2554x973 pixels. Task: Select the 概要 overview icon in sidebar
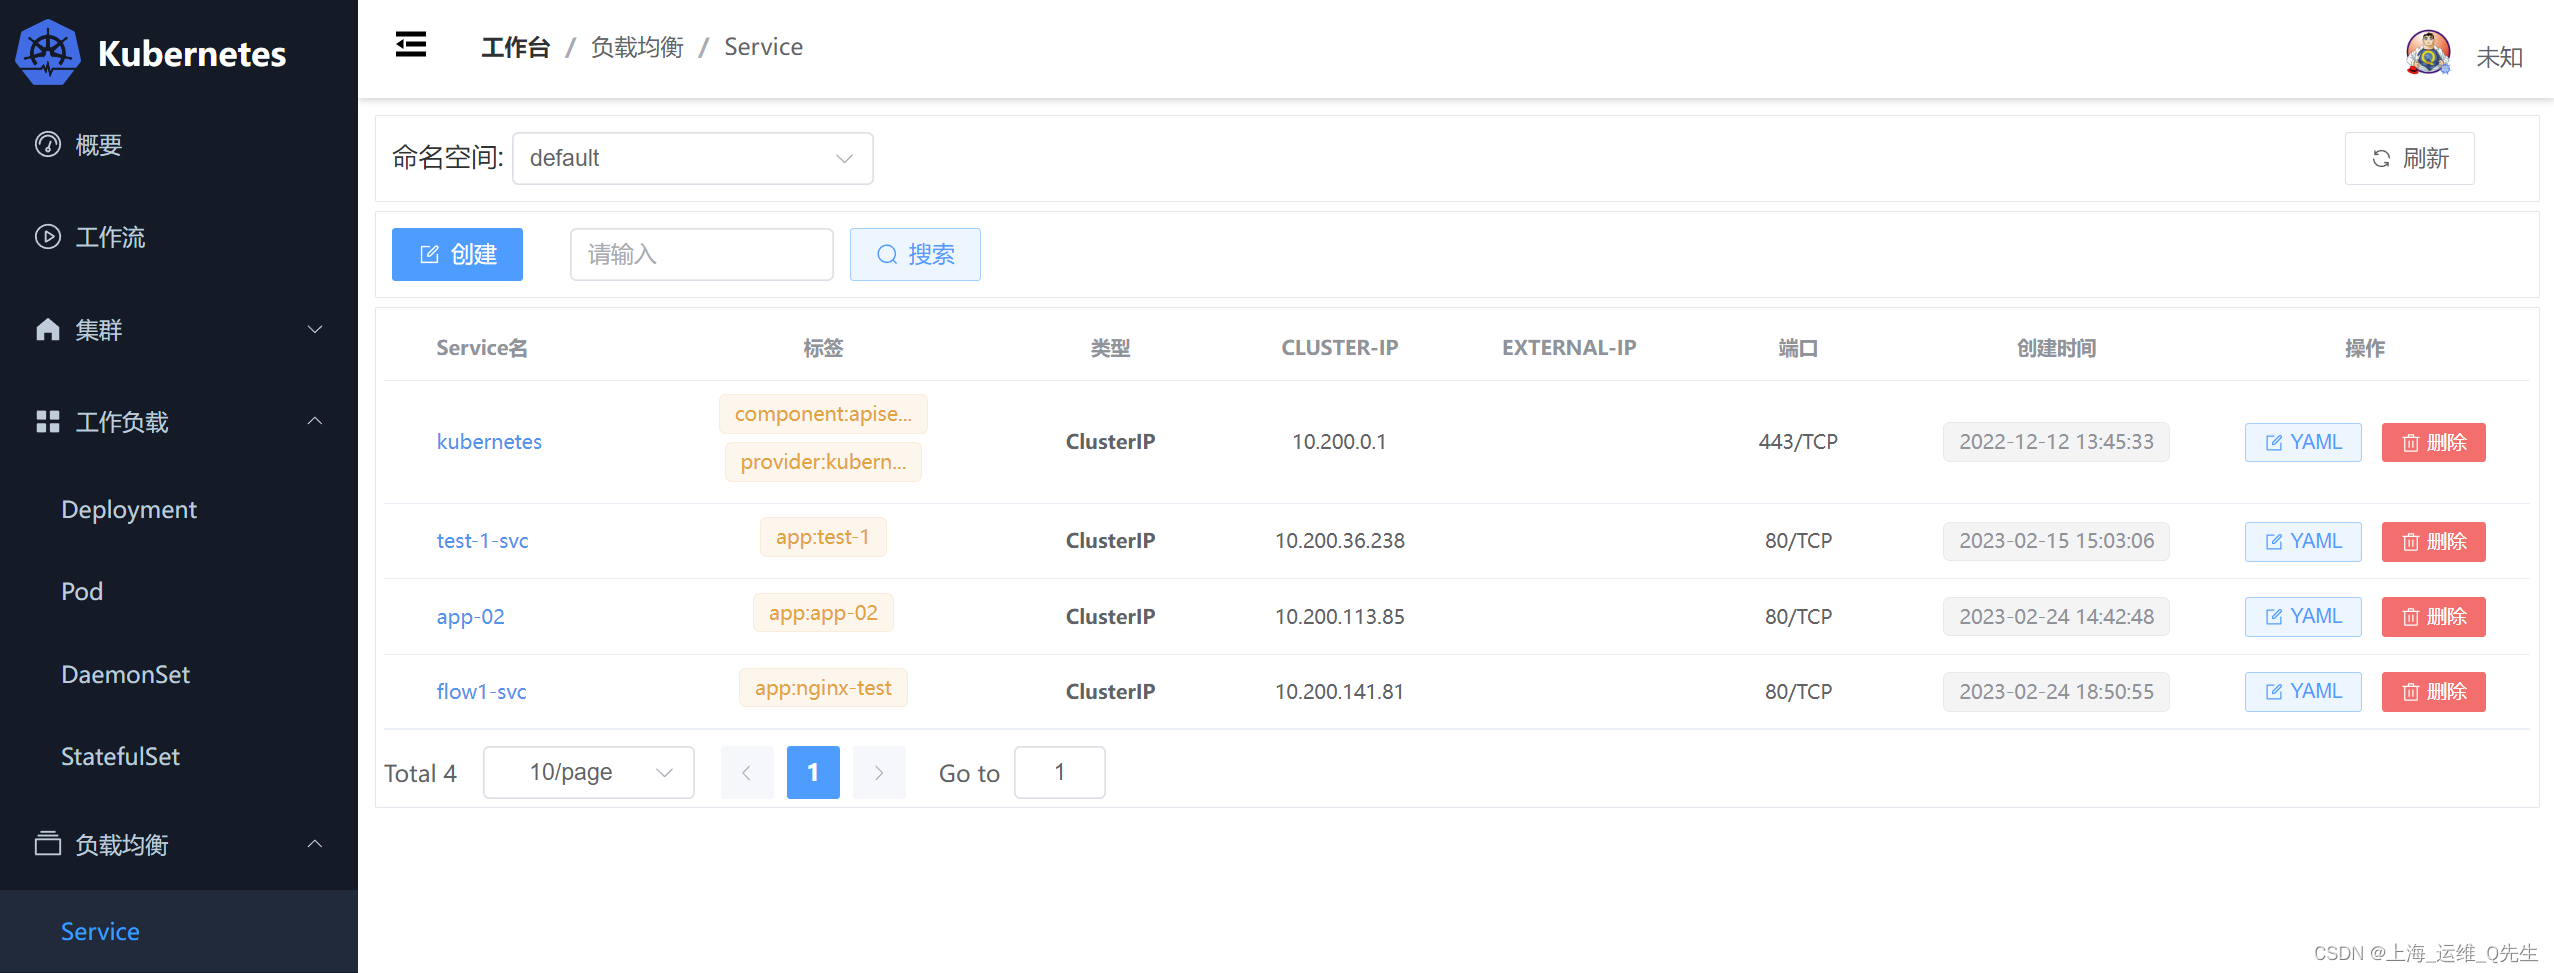pyautogui.click(x=47, y=144)
